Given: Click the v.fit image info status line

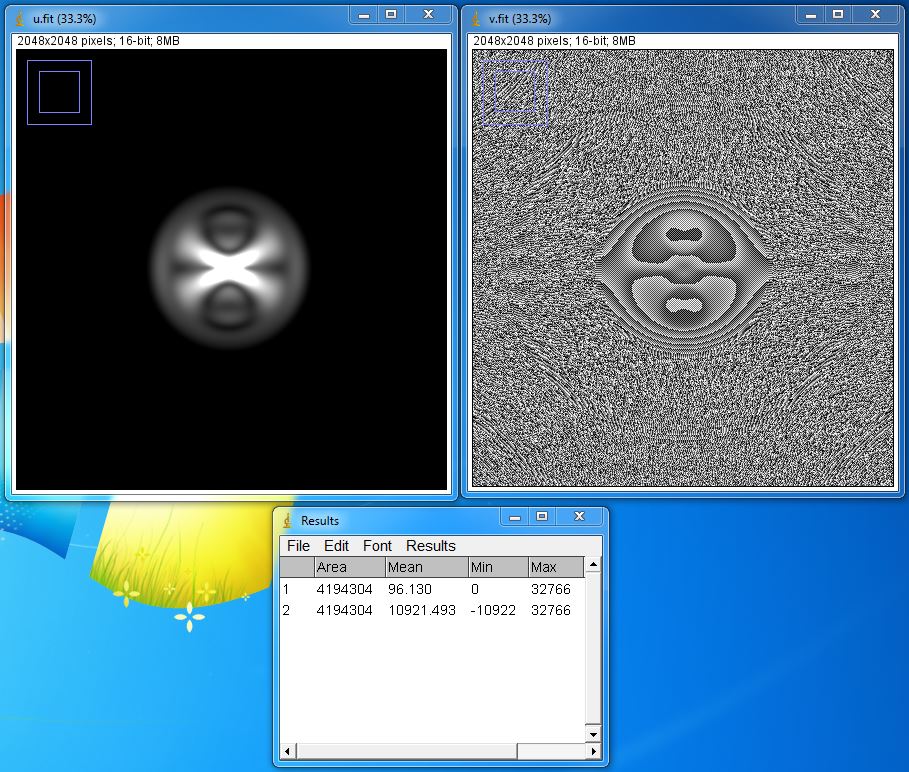Looking at the screenshot, I should pyautogui.click(x=554, y=41).
